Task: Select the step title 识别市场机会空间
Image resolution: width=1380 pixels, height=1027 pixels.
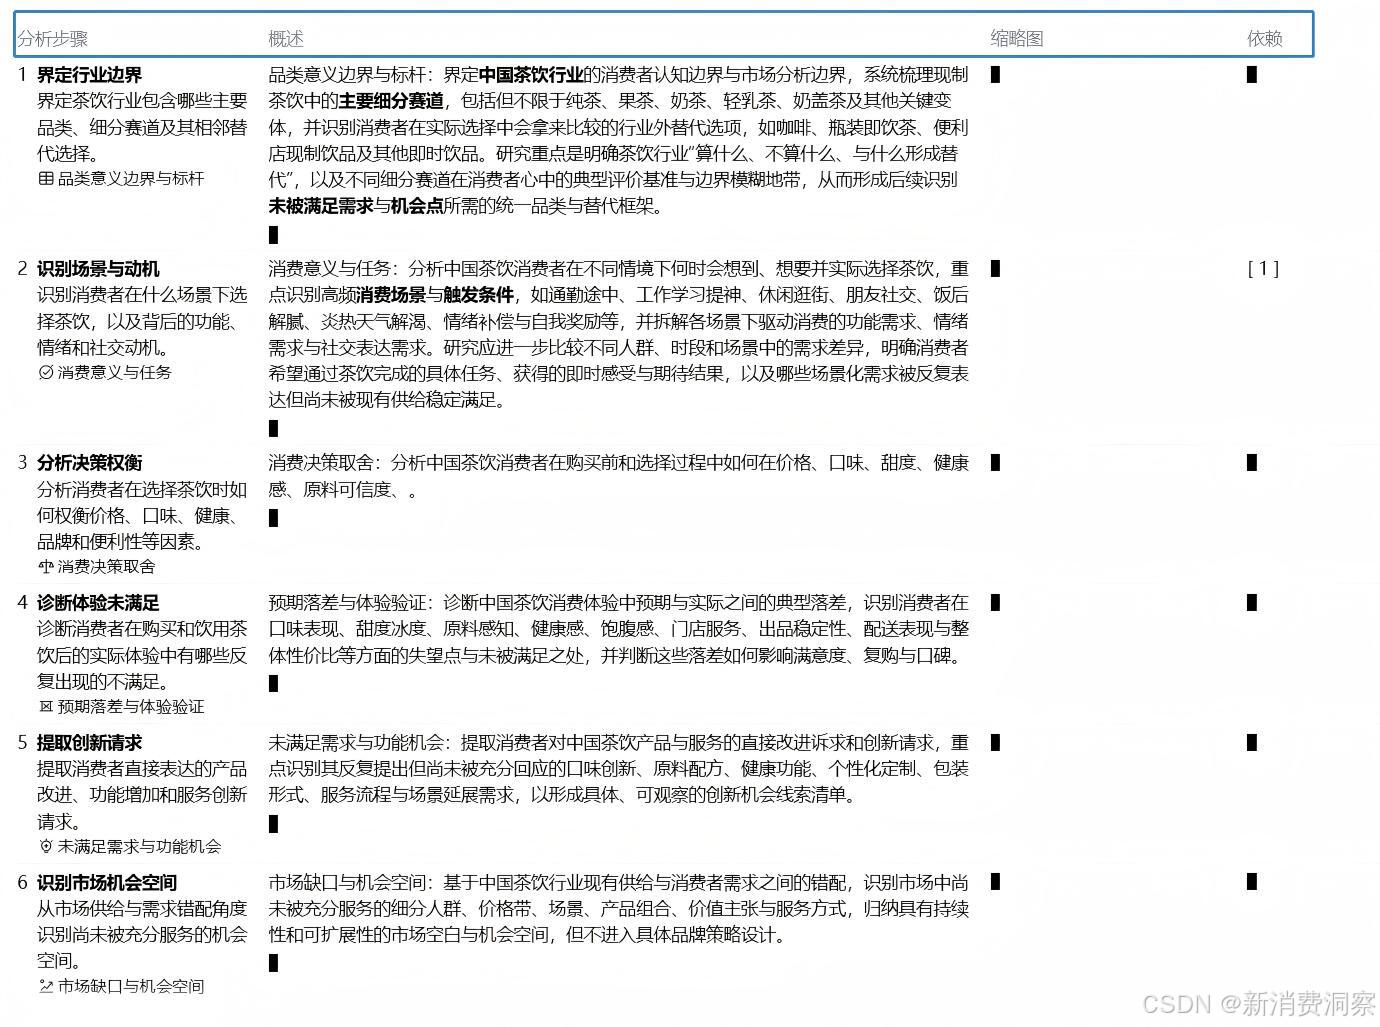Action: click(107, 883)
